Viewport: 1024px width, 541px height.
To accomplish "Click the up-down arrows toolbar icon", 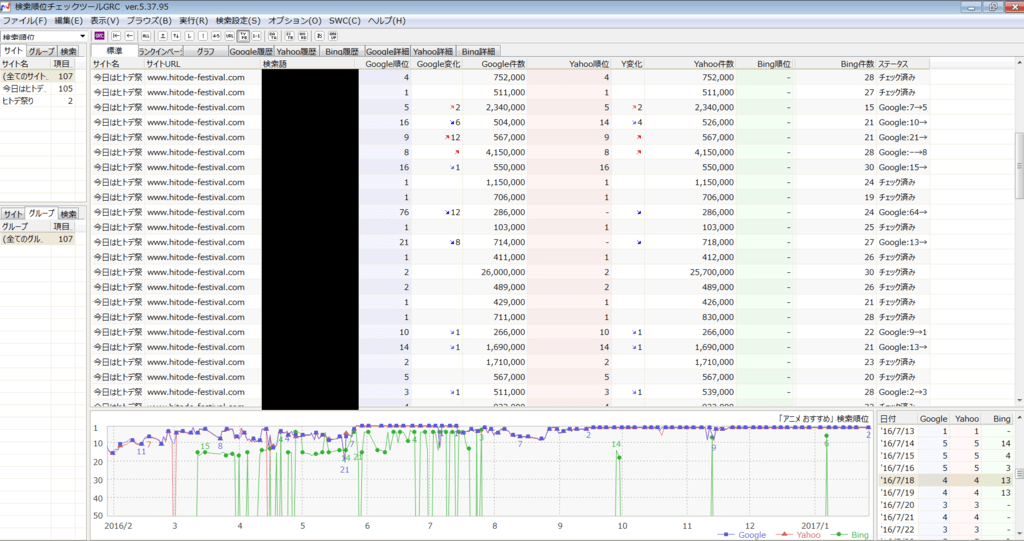I will 176,36.
